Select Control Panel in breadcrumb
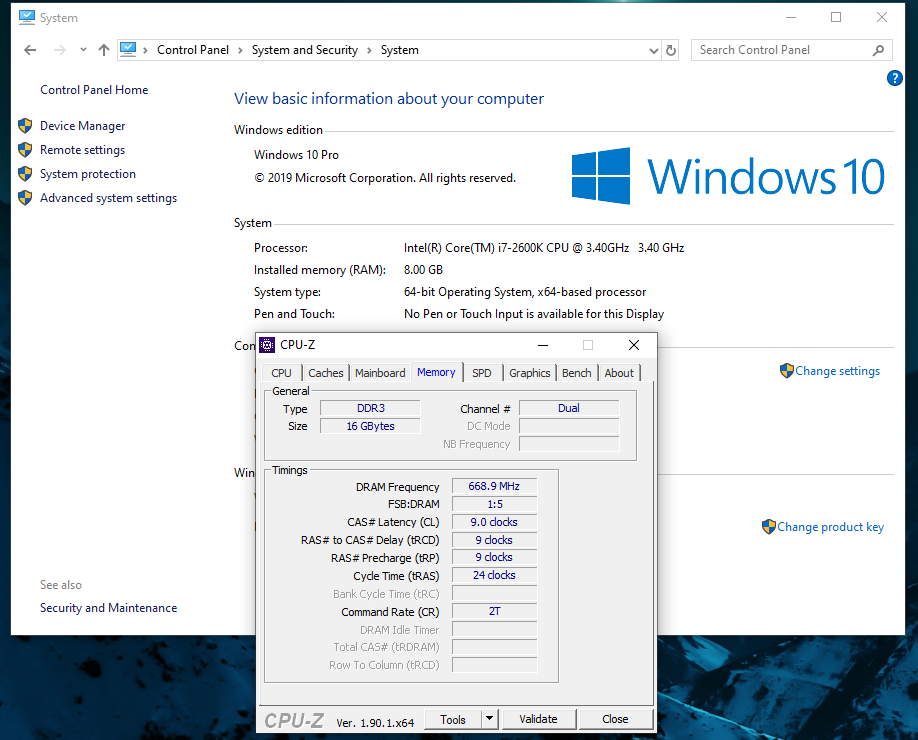The height and width of the screenshot is (740, 918). [193, 50]
